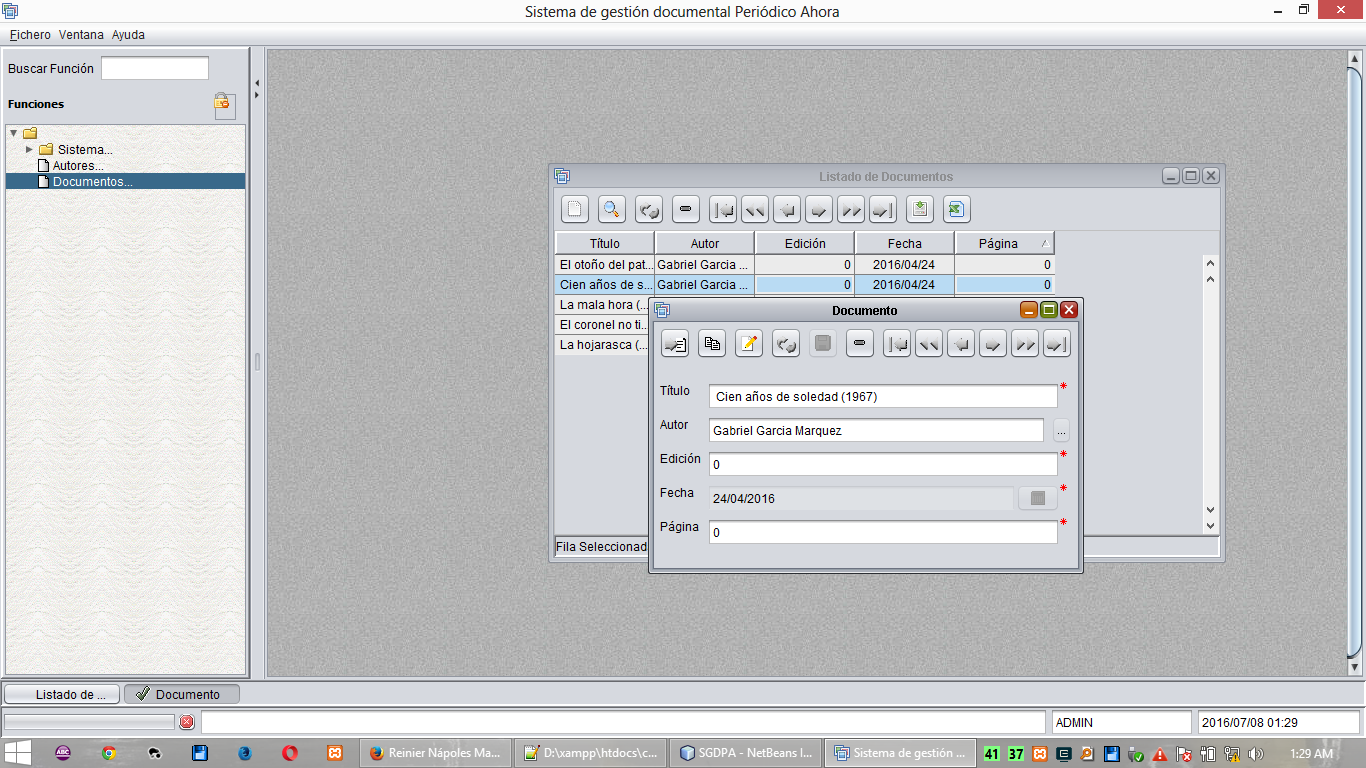Click the padlock icon beside Funciones
The image size is (1366, 768).
coord(224,105)
